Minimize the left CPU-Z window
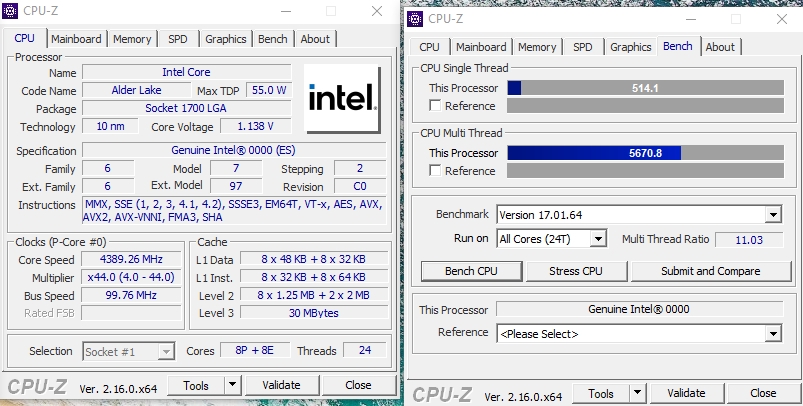Image resolution: width=803 pixels, height=406 pixels. point(286,11)
